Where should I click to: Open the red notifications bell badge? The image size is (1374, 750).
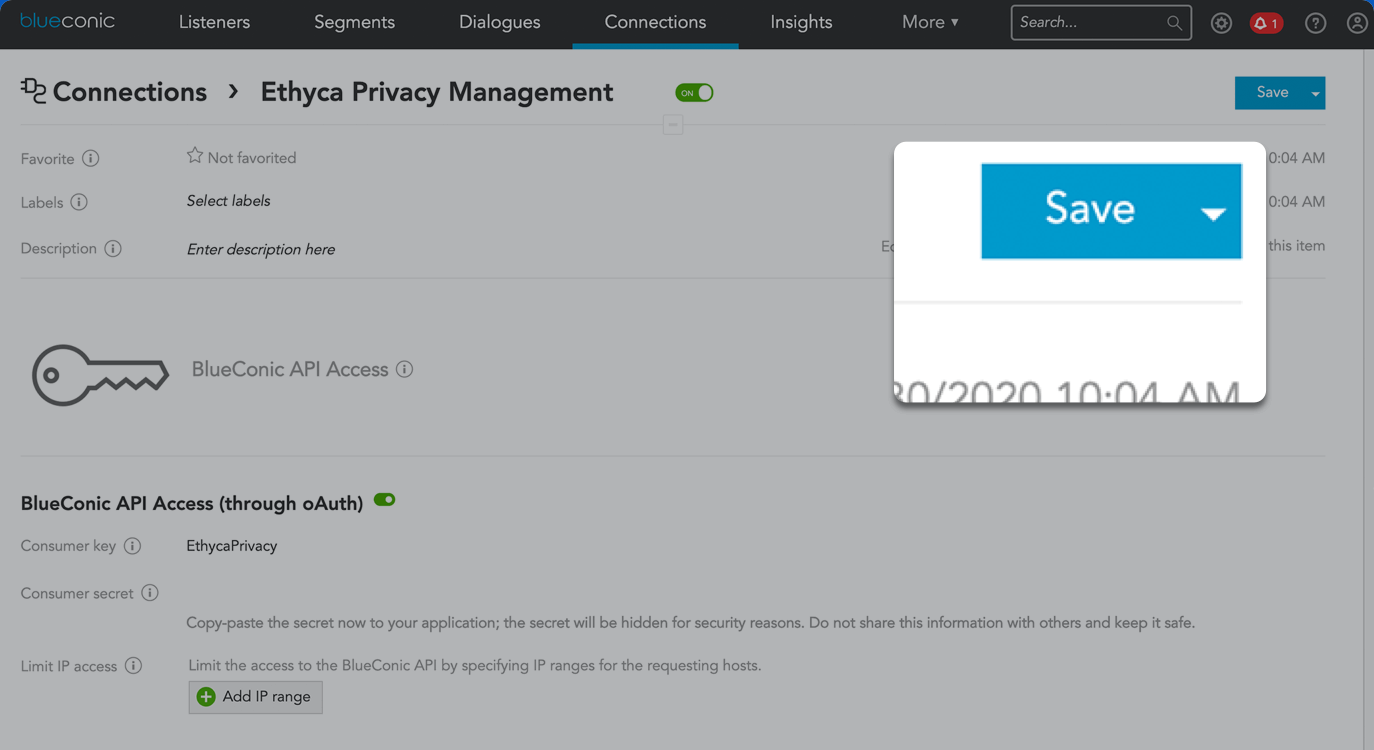tap(1266, 23)
